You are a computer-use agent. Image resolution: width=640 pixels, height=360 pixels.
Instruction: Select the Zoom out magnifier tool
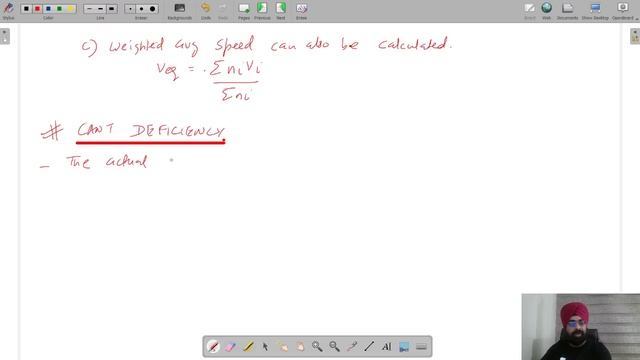pos(335,347)
